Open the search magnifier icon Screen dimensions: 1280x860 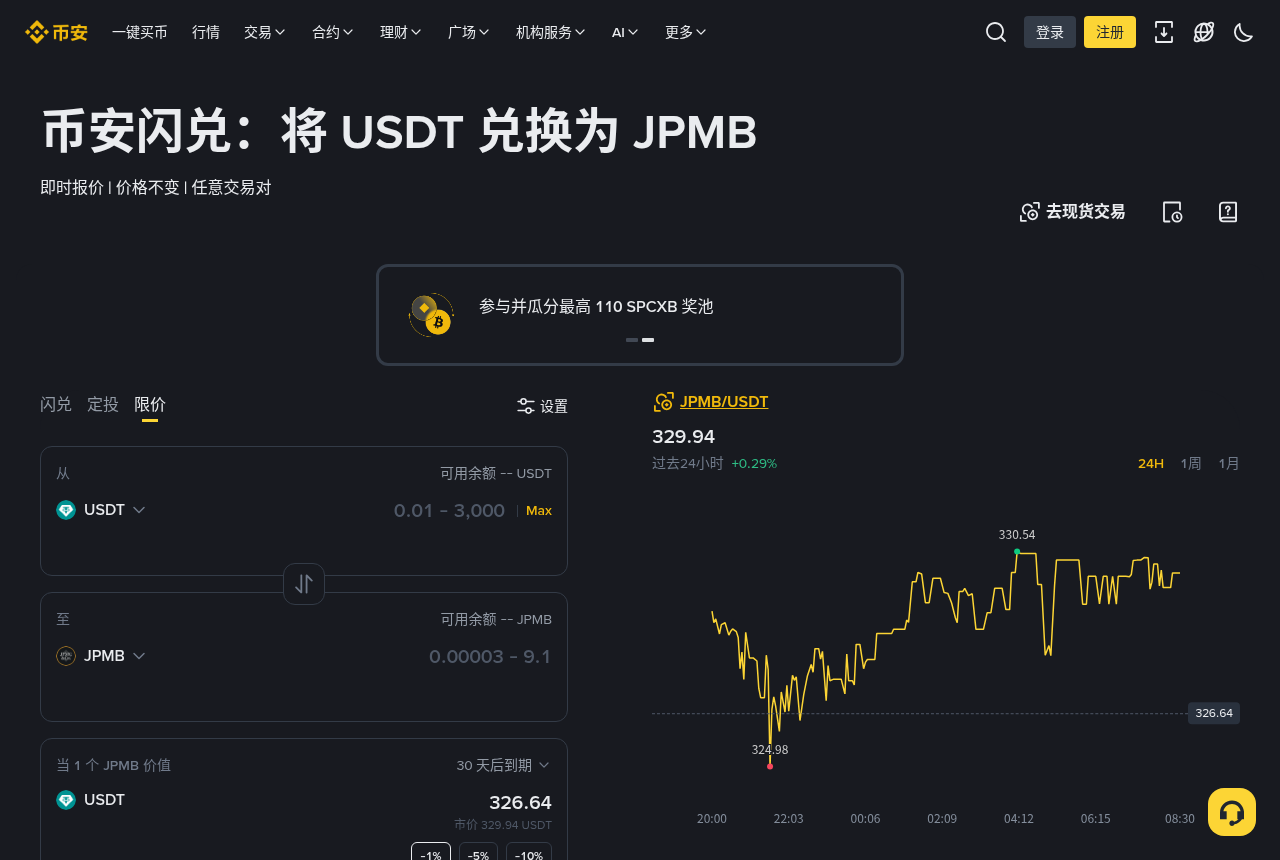pos(996,32)
